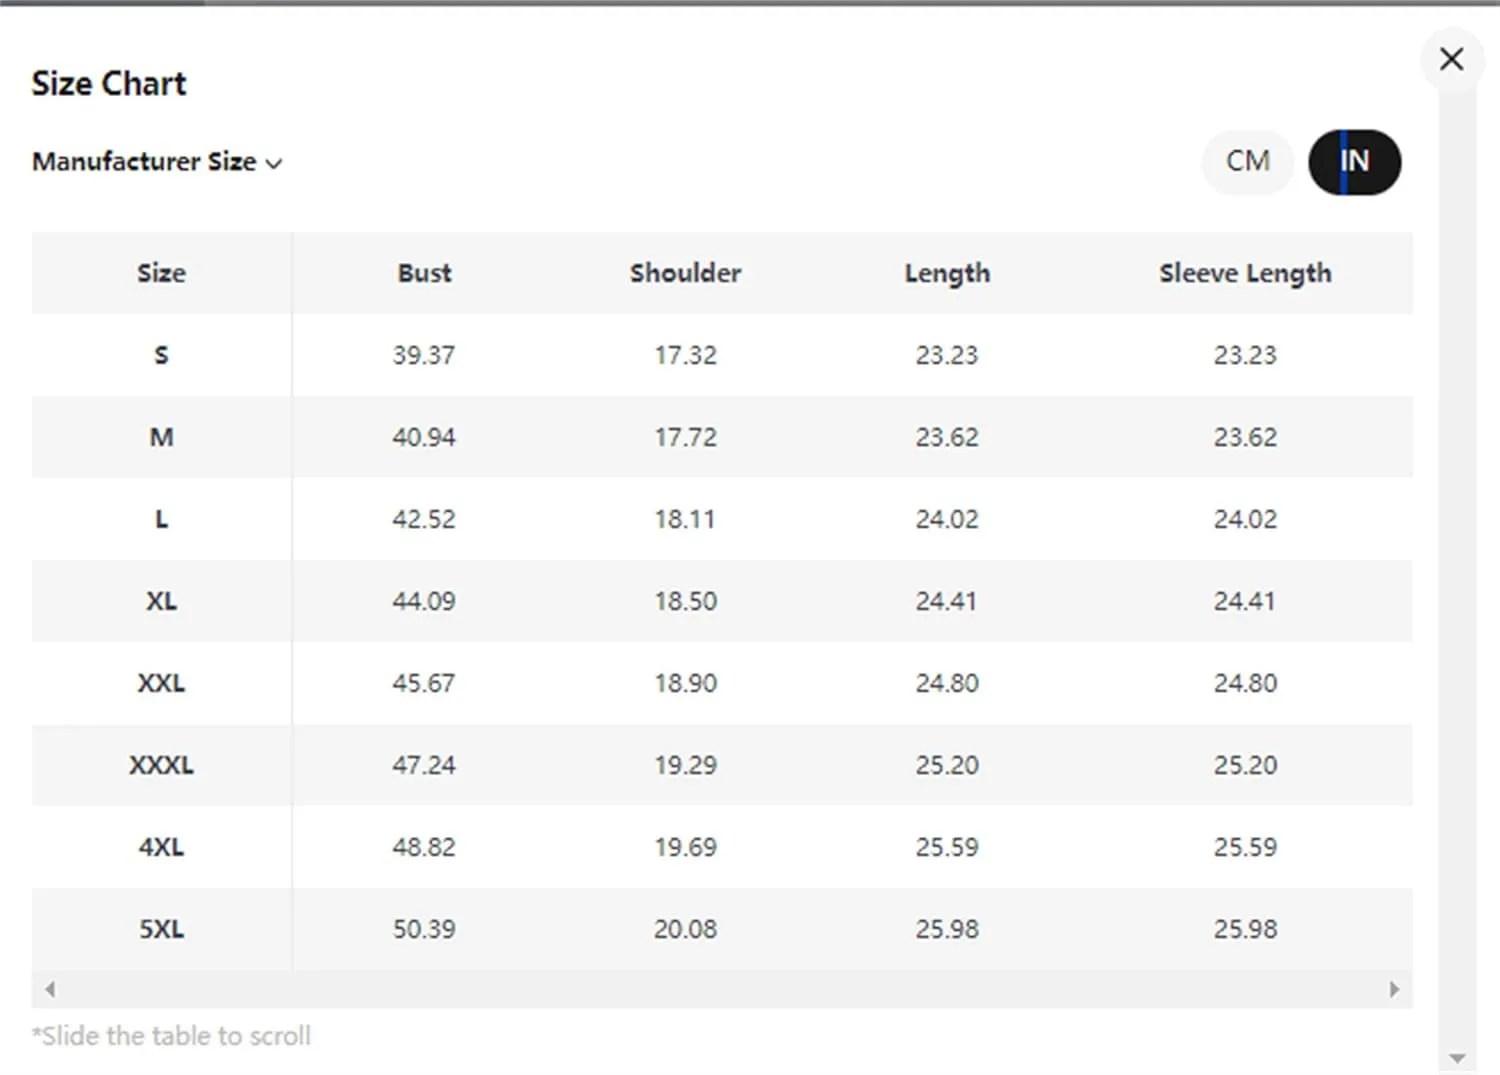Click the down arrow on vertical scrollbar
The height and width of the screenshot is (1075, 1500).
point(1457,1058)
